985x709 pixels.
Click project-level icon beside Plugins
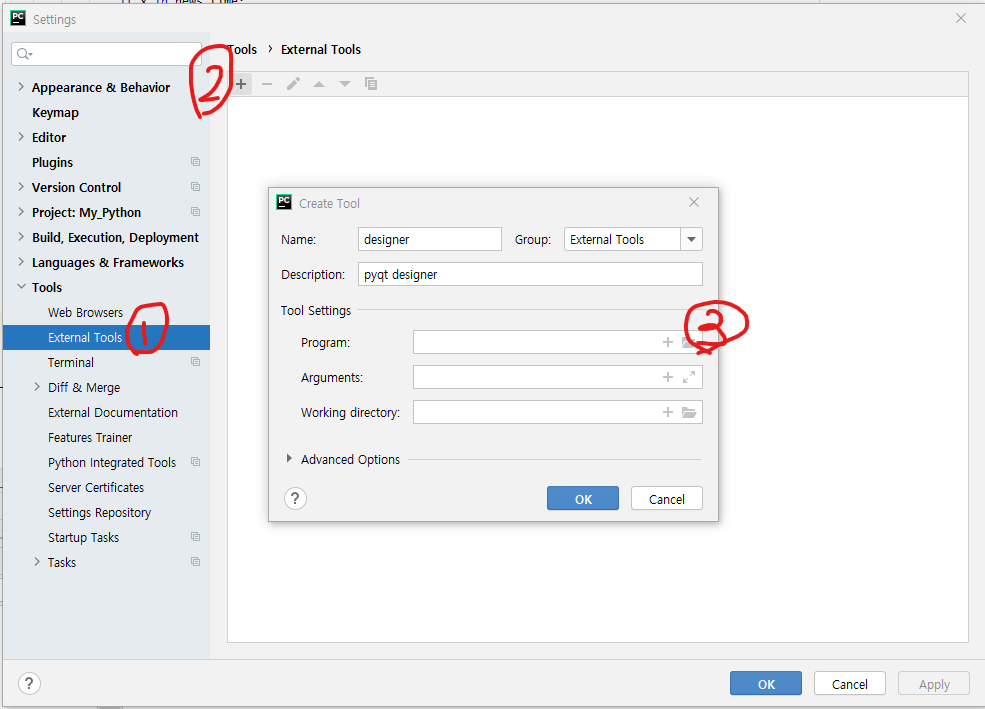[195, 162]
